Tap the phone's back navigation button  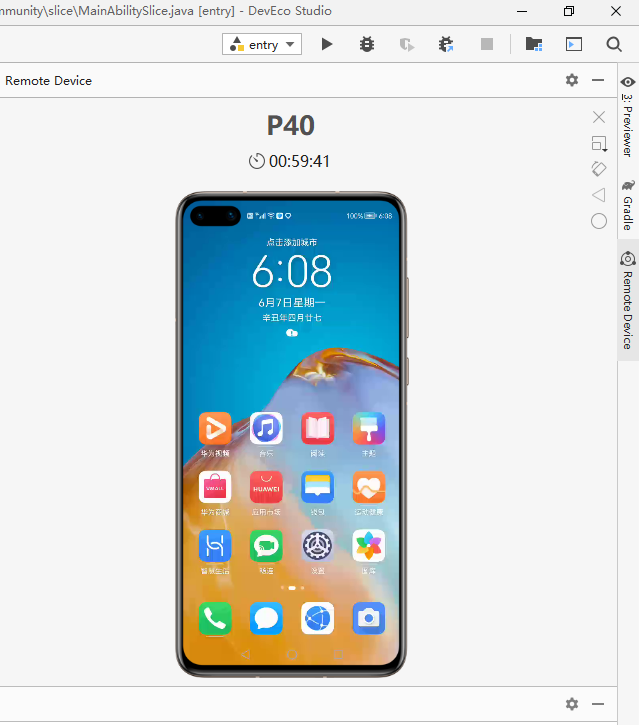tap(246, 654)
